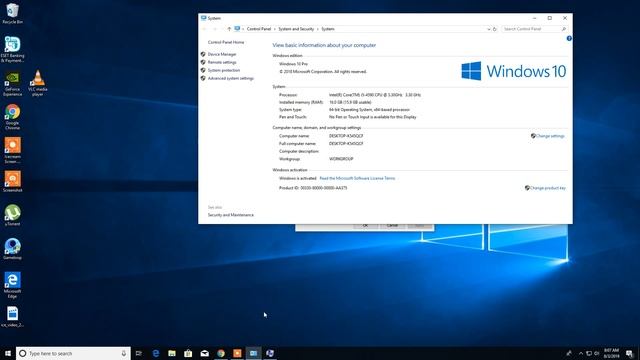Click the Processor value text
Viewport: 640px width, 360px height.
pos(375,95)
